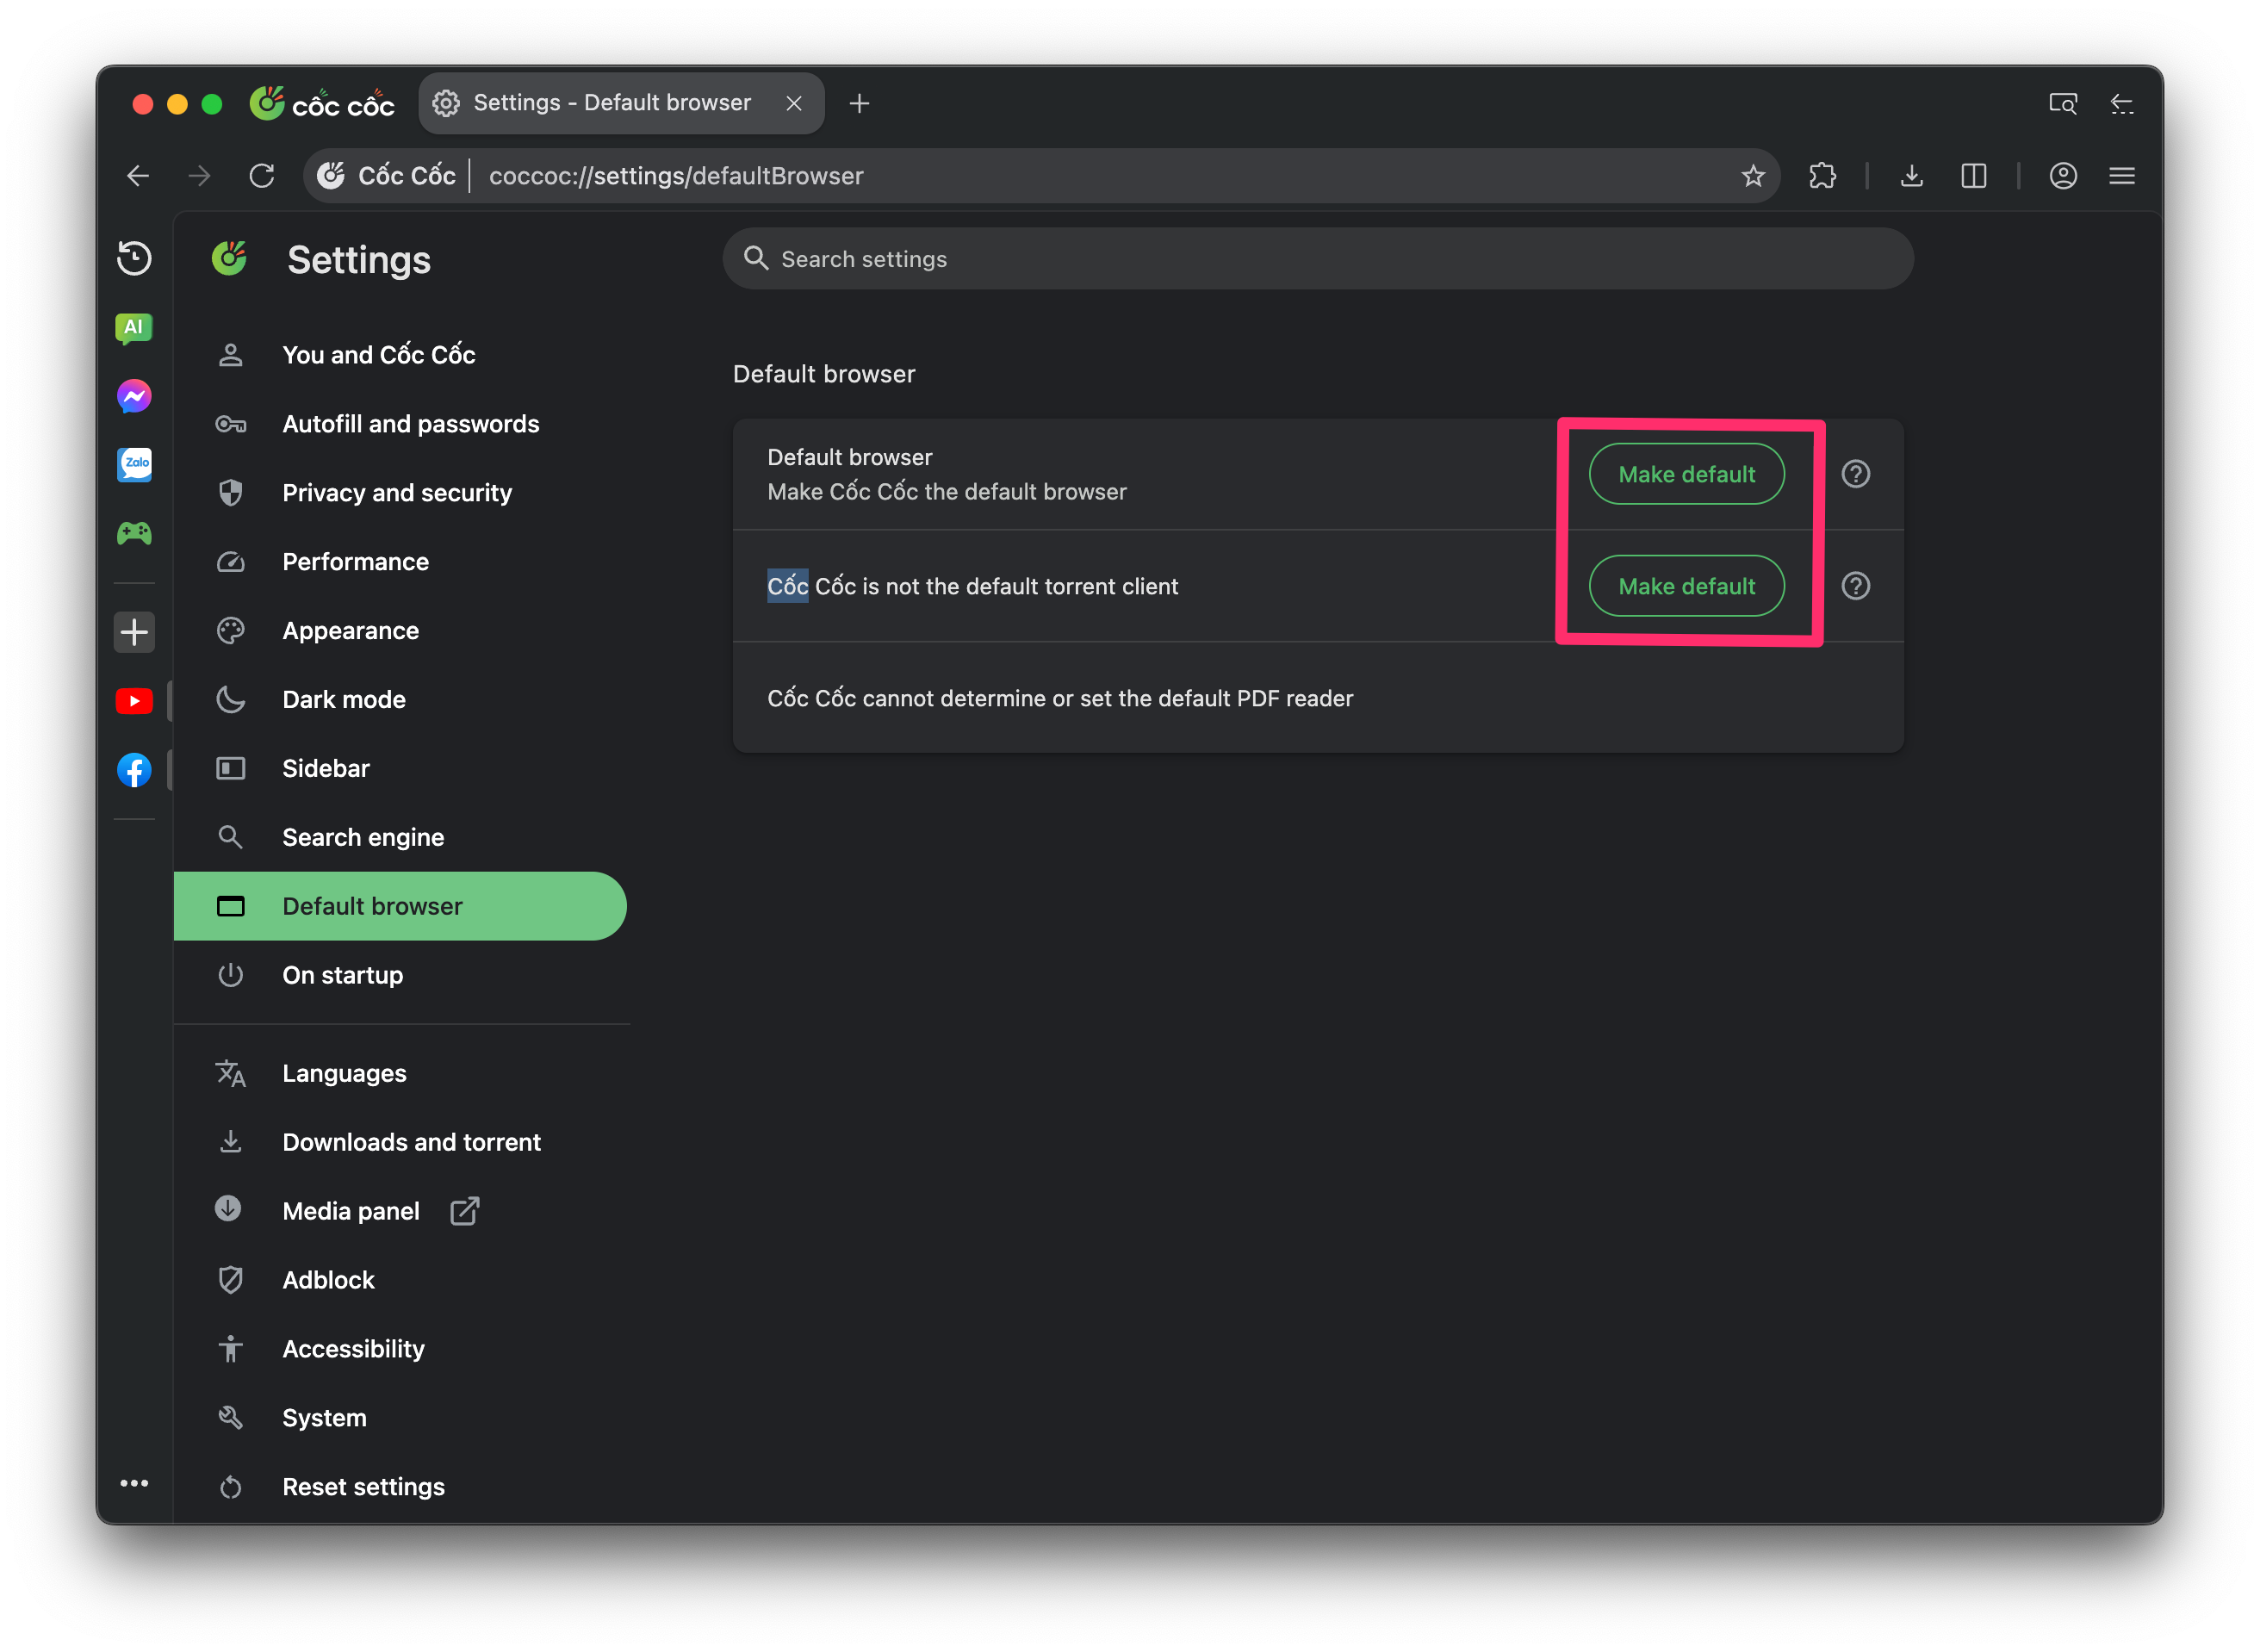Open a new tab with plus button
Screen dimensions: 2260x1652
pyautogui.click(x=859, y=103)
